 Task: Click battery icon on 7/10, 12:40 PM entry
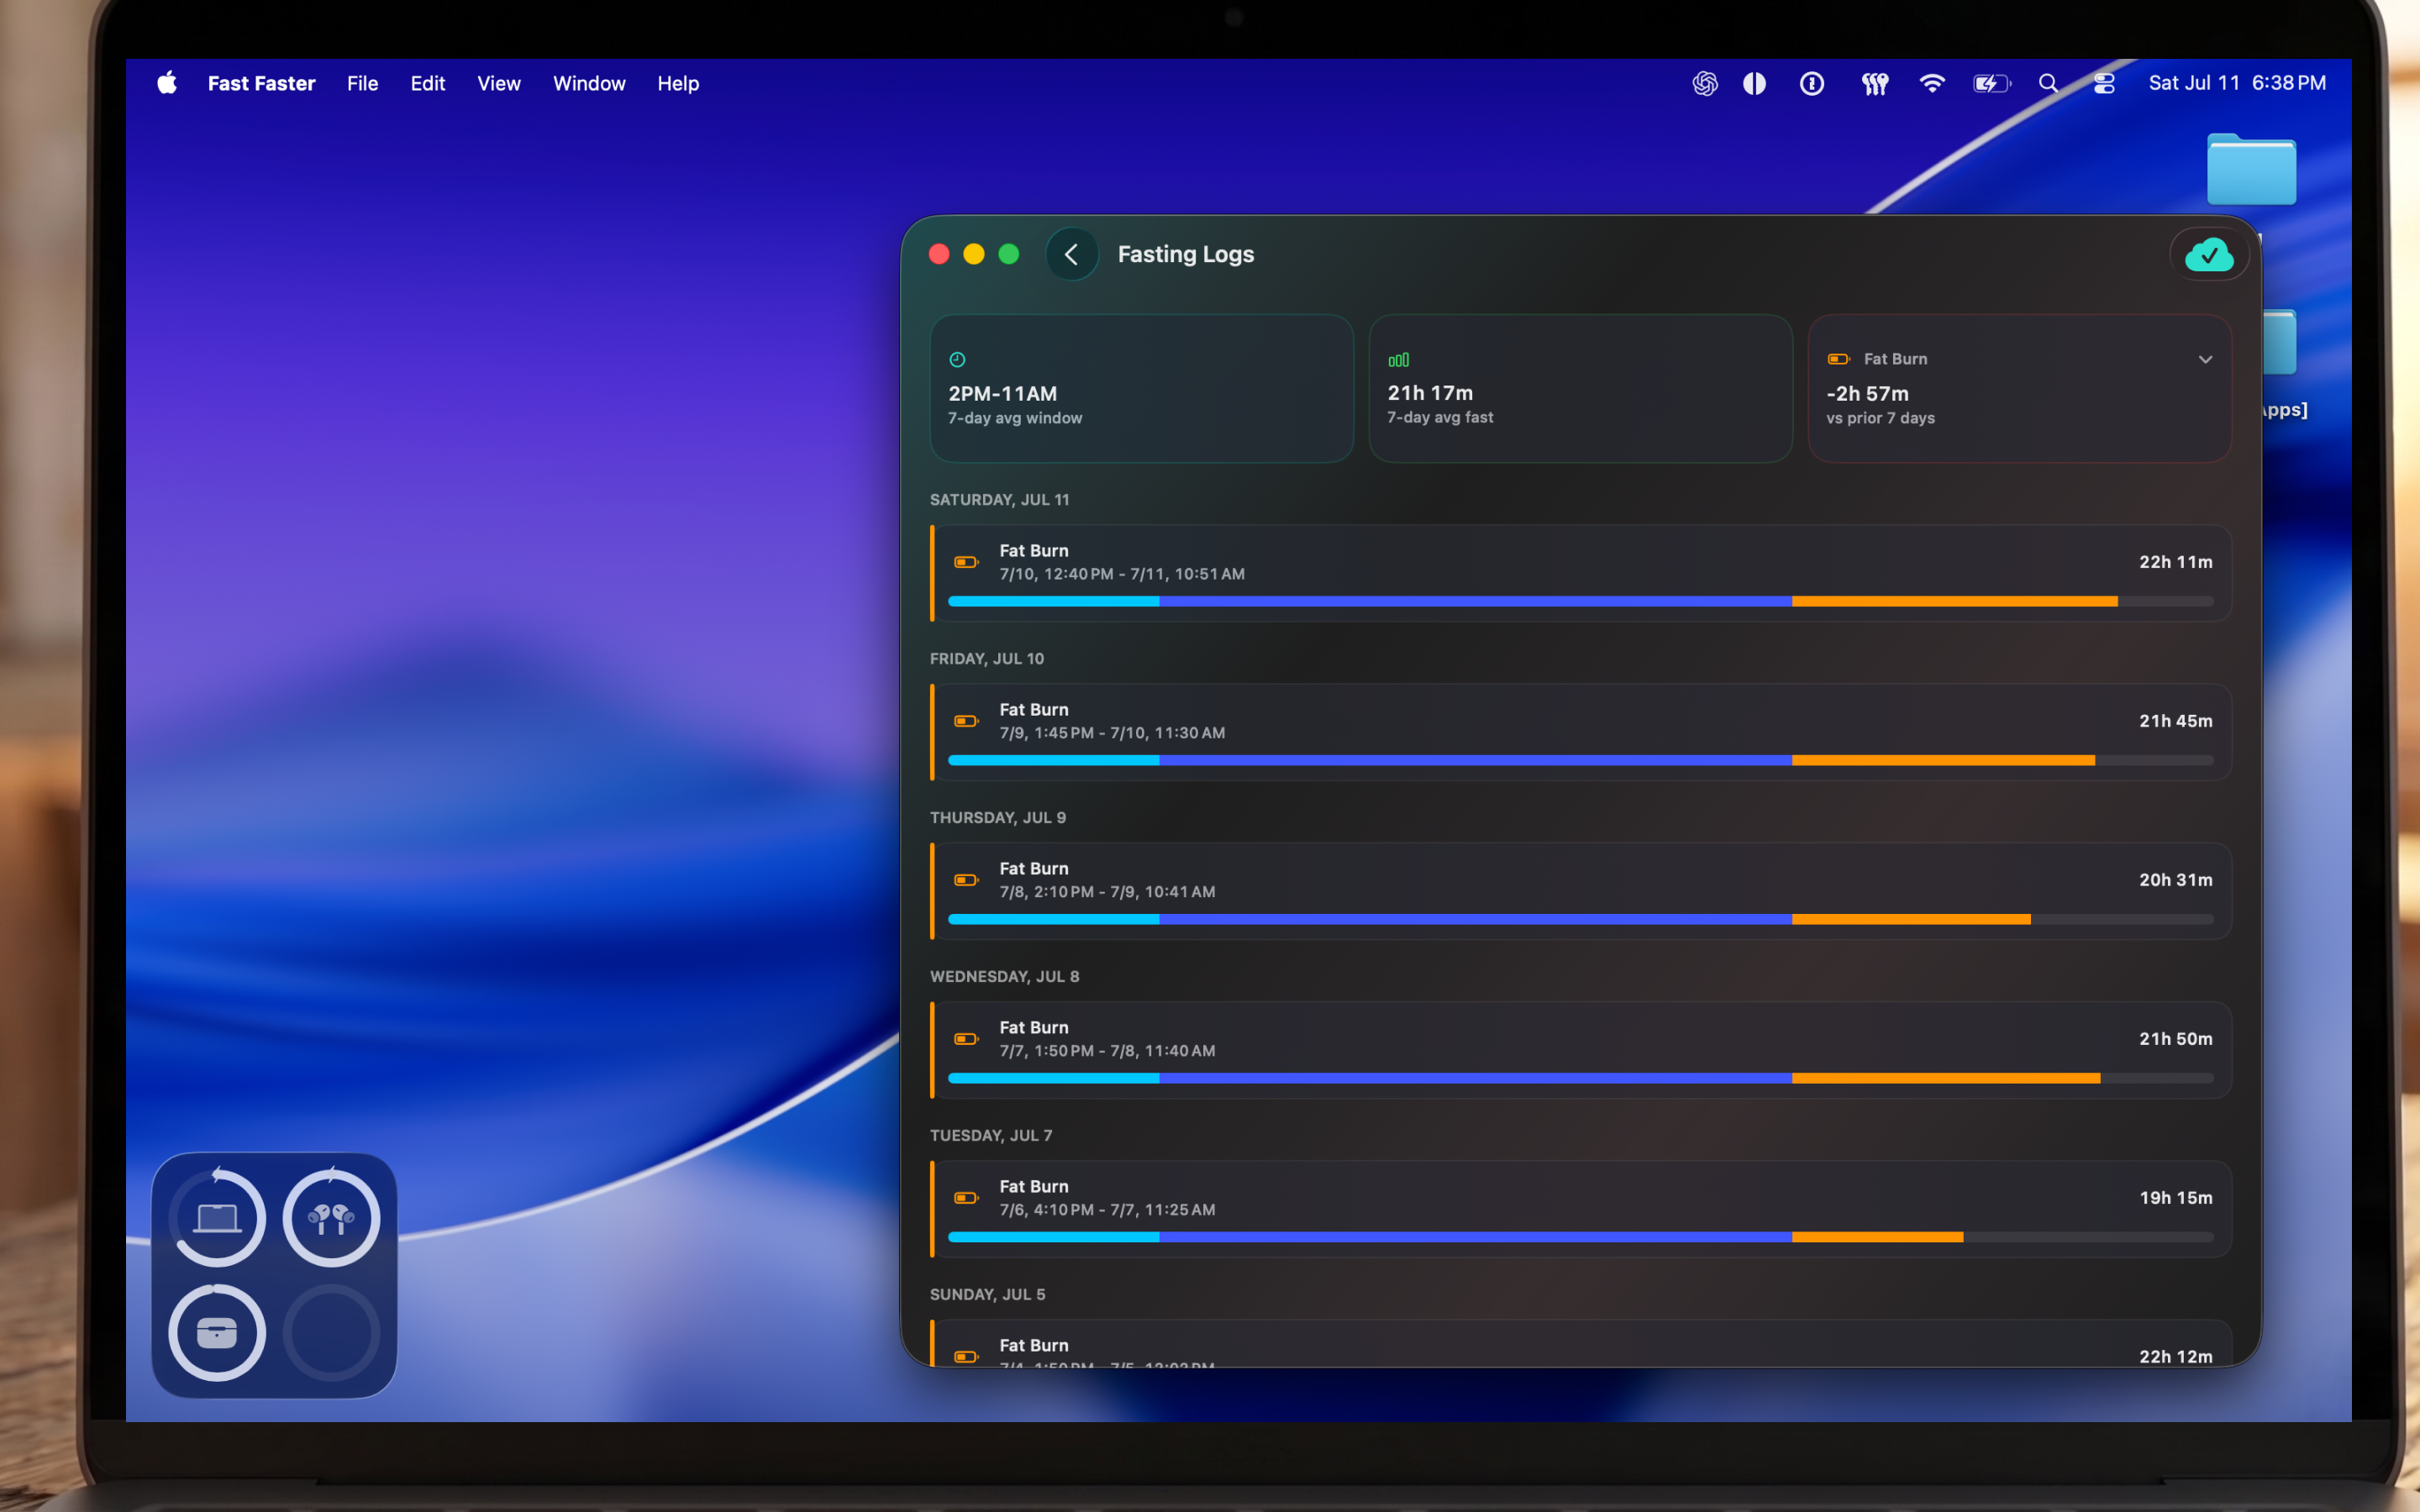966,562
